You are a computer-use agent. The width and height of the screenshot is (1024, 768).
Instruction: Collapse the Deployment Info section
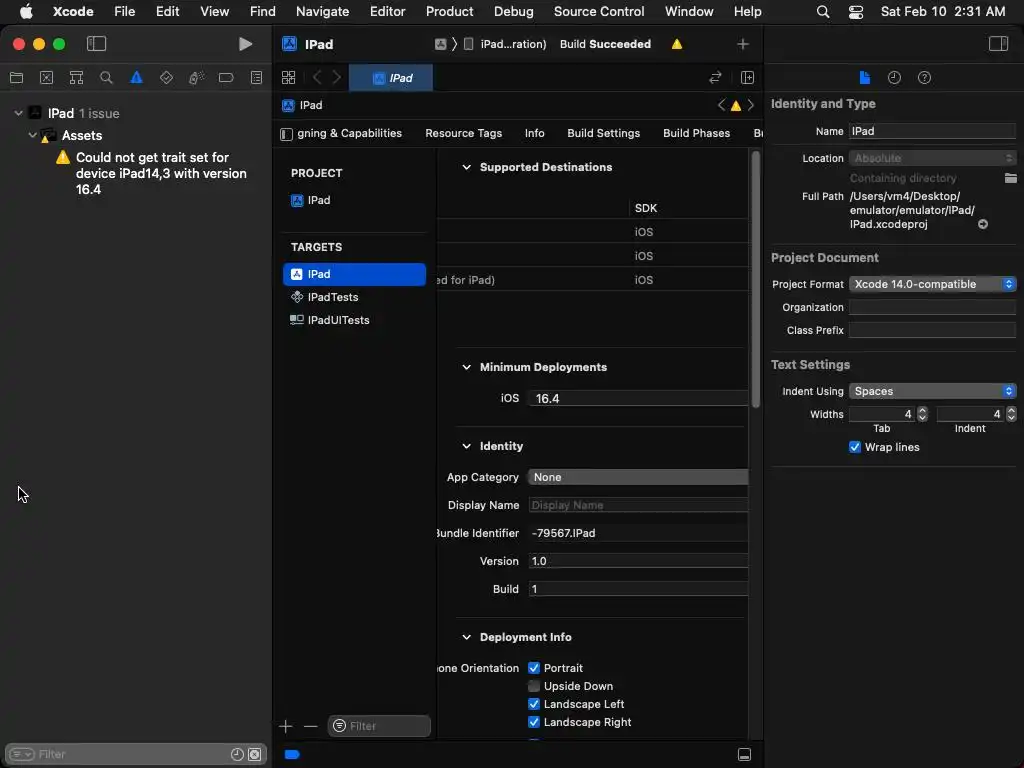click(x=466, y=637)
